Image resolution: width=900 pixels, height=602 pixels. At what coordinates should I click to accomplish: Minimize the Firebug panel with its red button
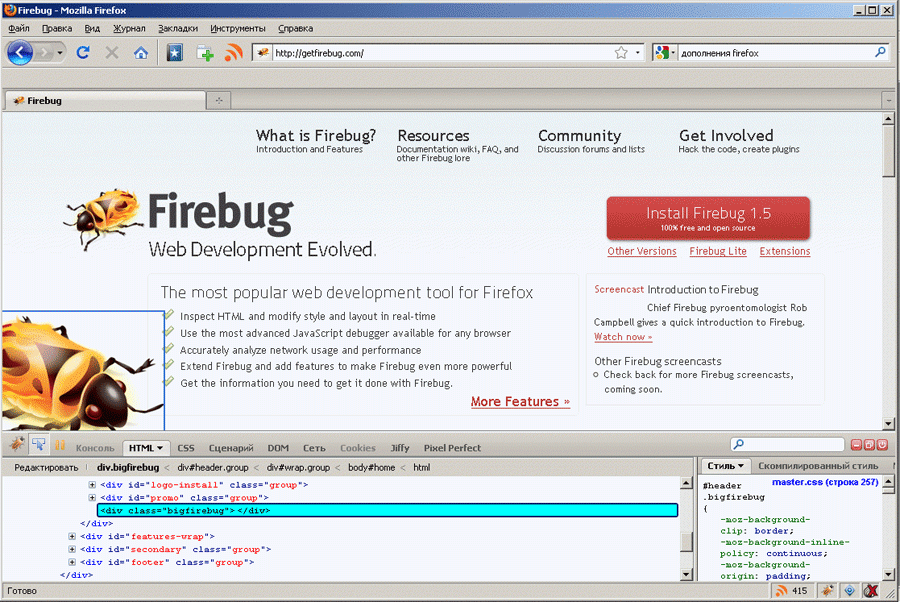[x=856, y=445]
